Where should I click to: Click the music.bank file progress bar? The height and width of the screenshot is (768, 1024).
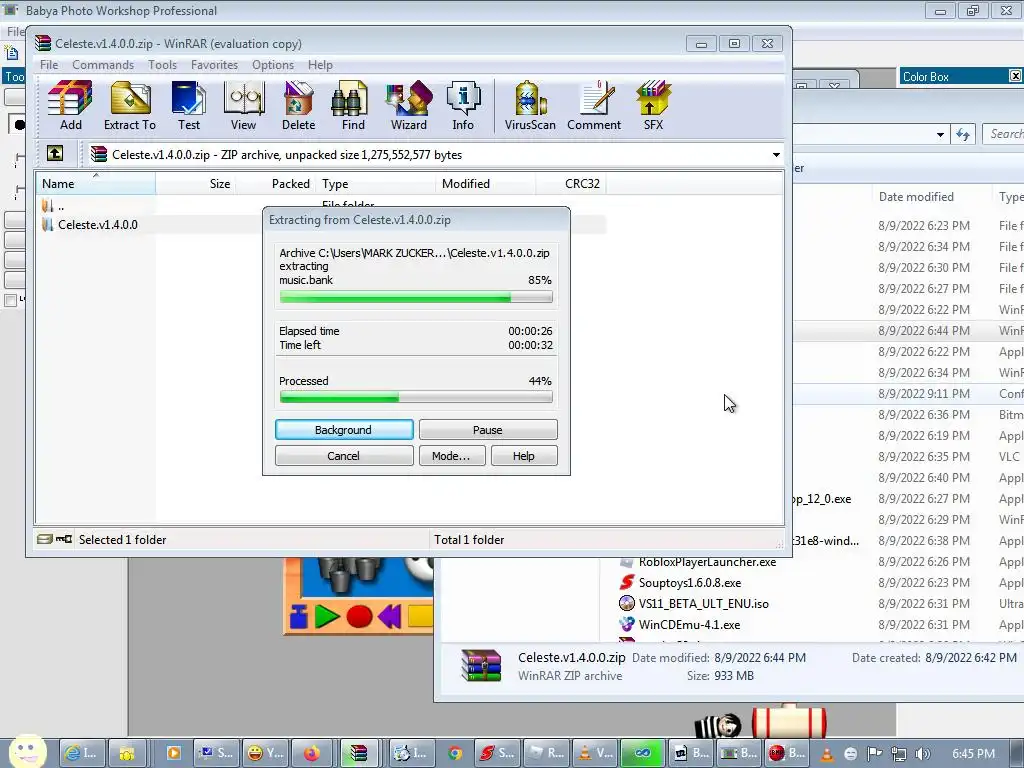click(x=416, y=298)
